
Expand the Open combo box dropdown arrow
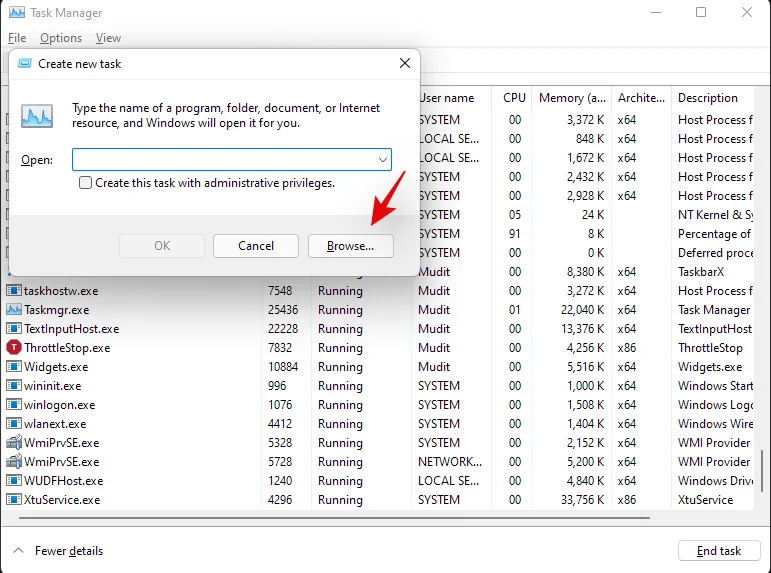[x=383, y=160]
